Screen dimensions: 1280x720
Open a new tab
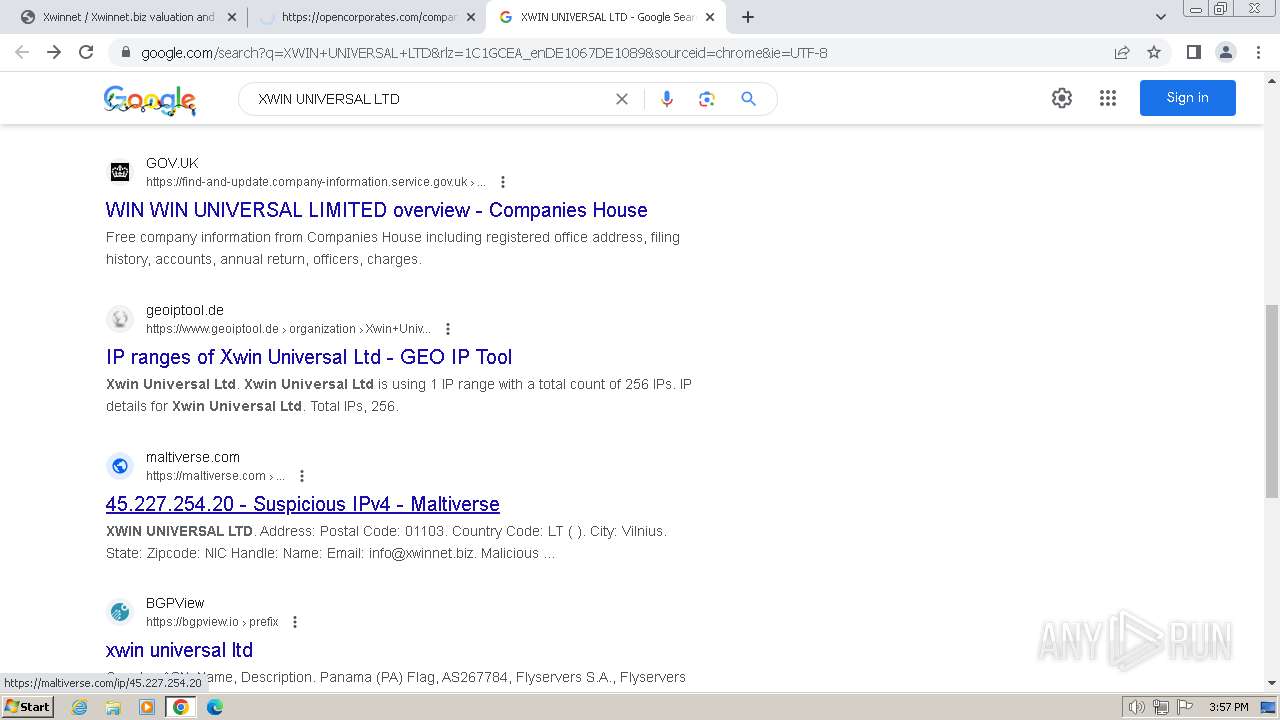click(x=748, y=17)
